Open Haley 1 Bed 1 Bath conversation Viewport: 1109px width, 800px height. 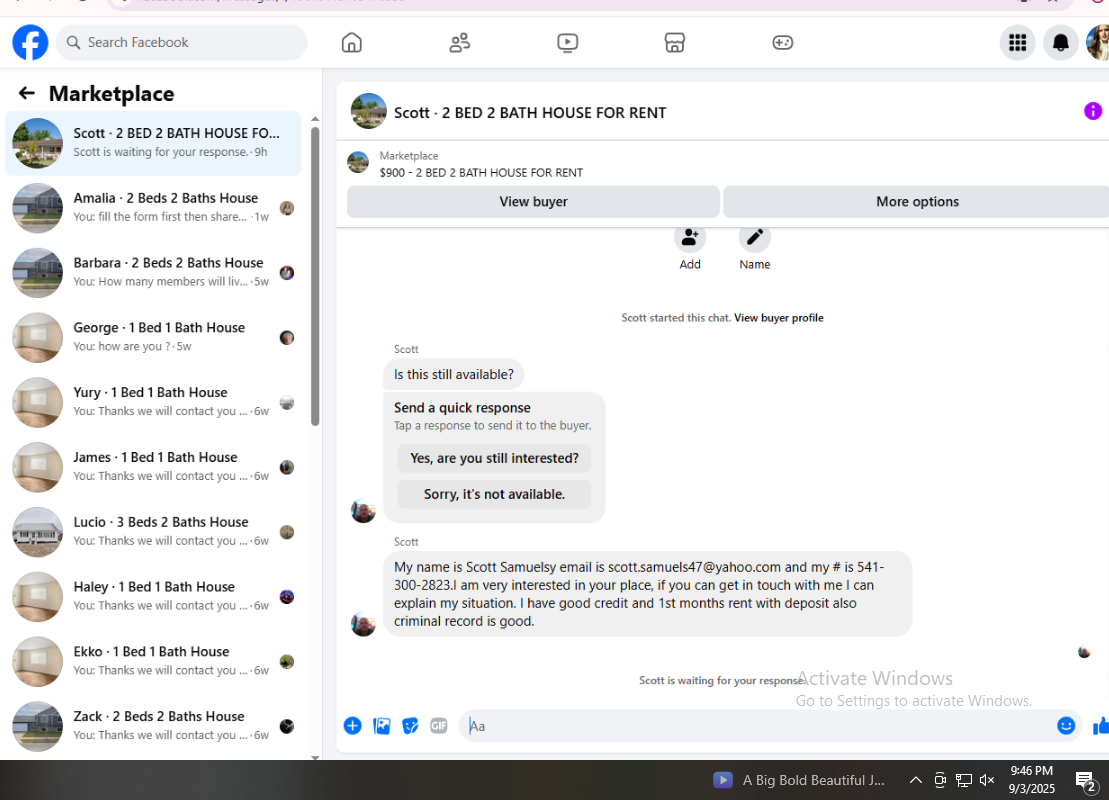153,597
